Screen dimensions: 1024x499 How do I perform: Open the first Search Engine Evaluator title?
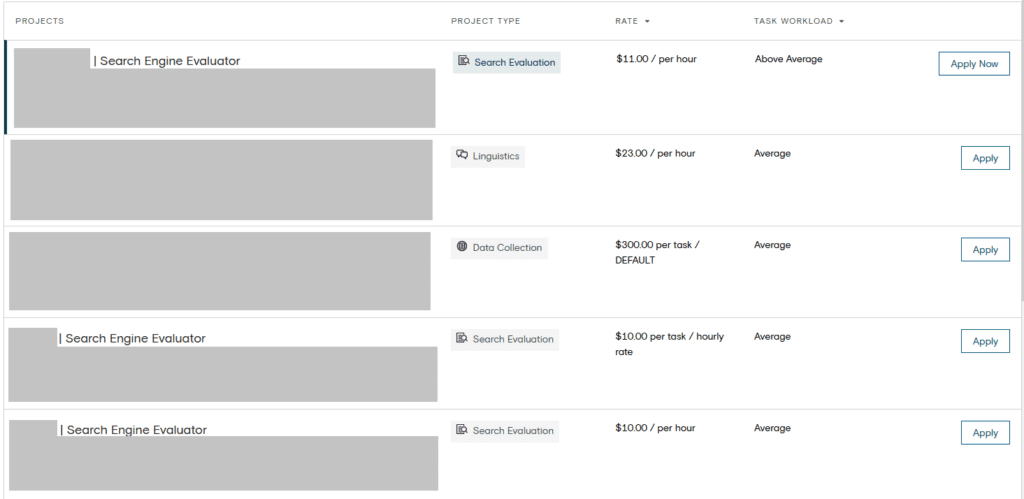coord(167,61)
